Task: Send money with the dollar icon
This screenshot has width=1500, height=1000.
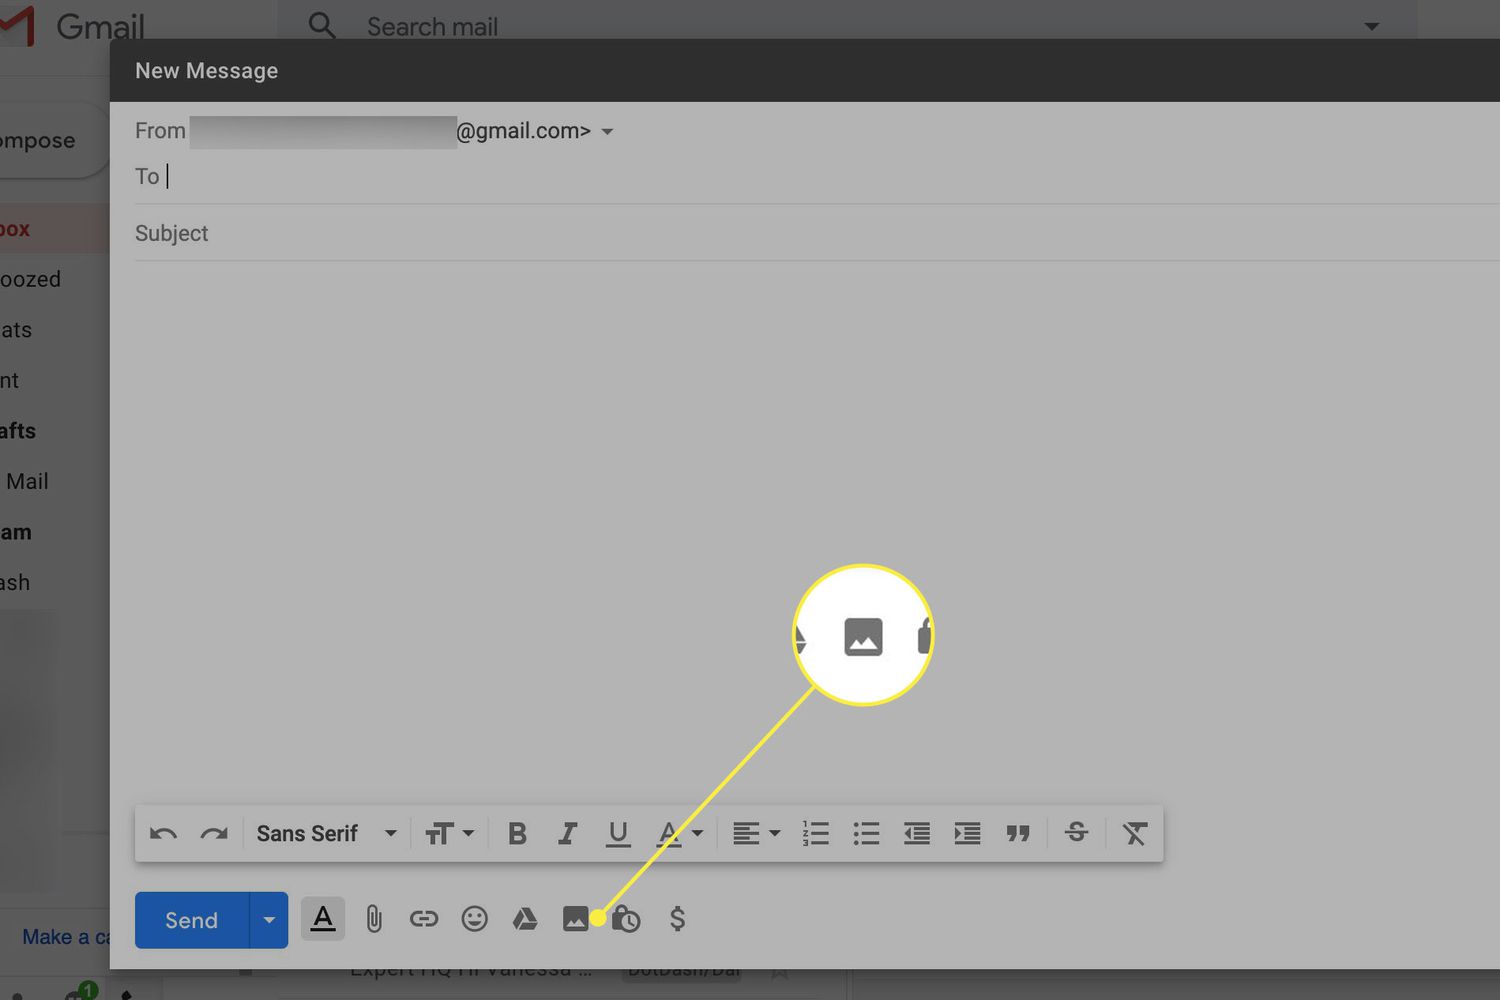Action: [x=677, y=919]
